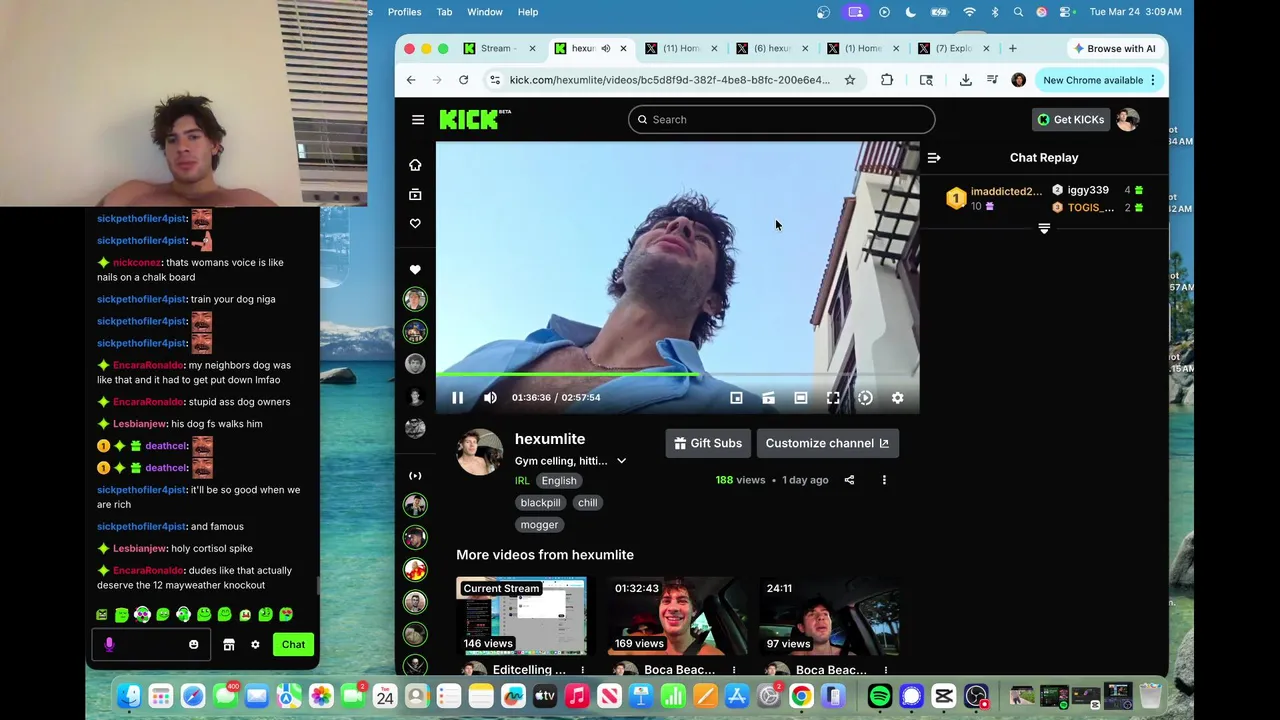Click the hexumlite channel name

[x=550, y=439]
